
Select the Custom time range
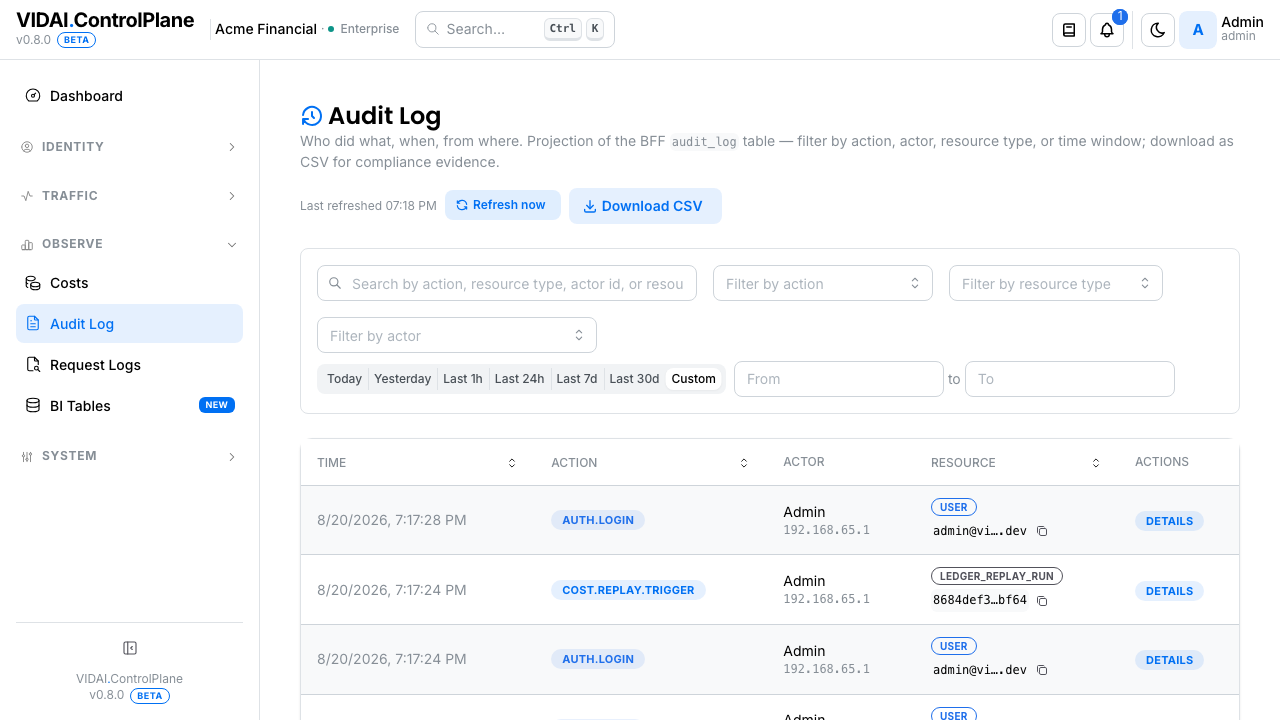click(694, 379)
